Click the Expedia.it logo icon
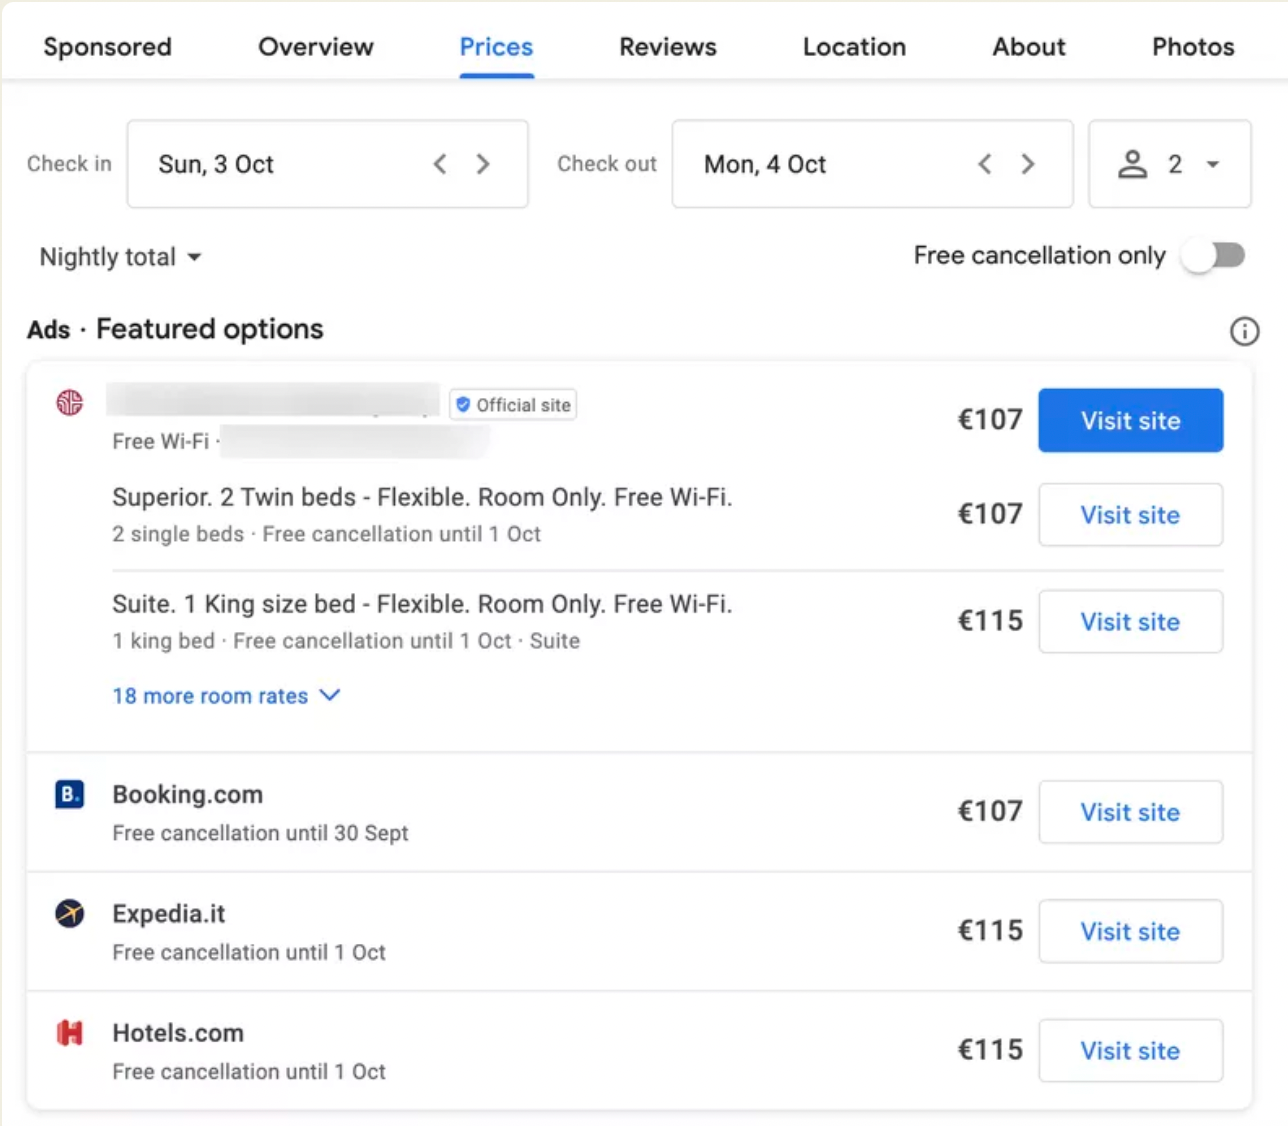 pyautogui.click(x=69, y=913)
